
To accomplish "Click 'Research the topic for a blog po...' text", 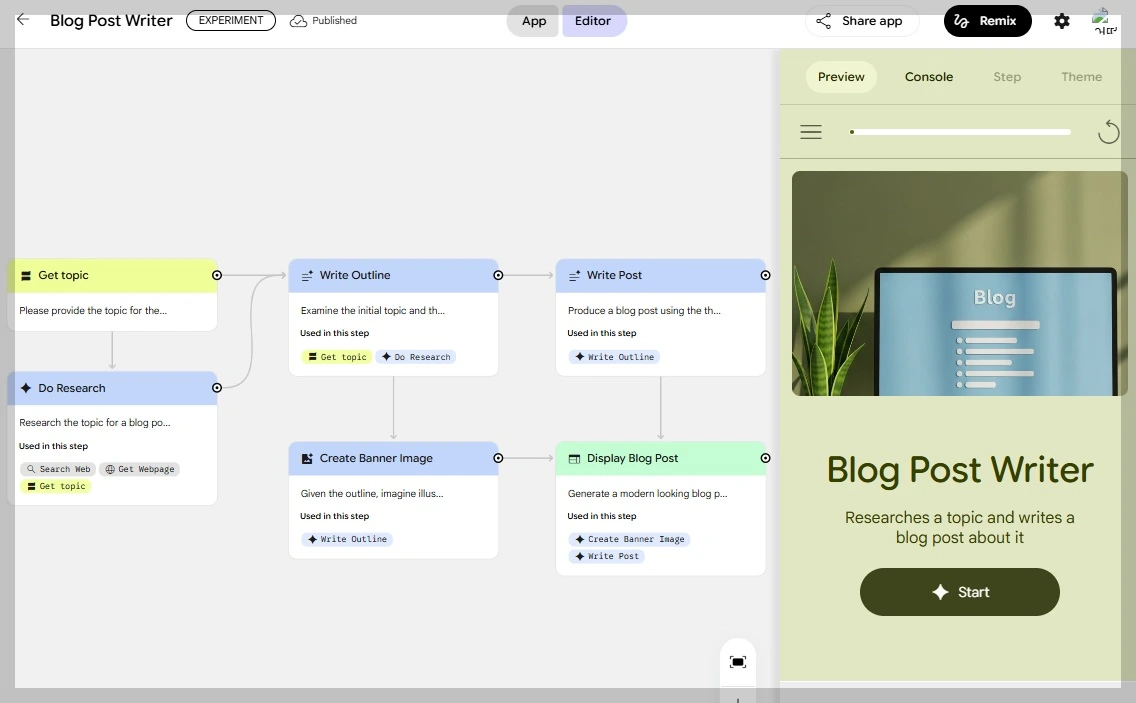I will point(94,423).
